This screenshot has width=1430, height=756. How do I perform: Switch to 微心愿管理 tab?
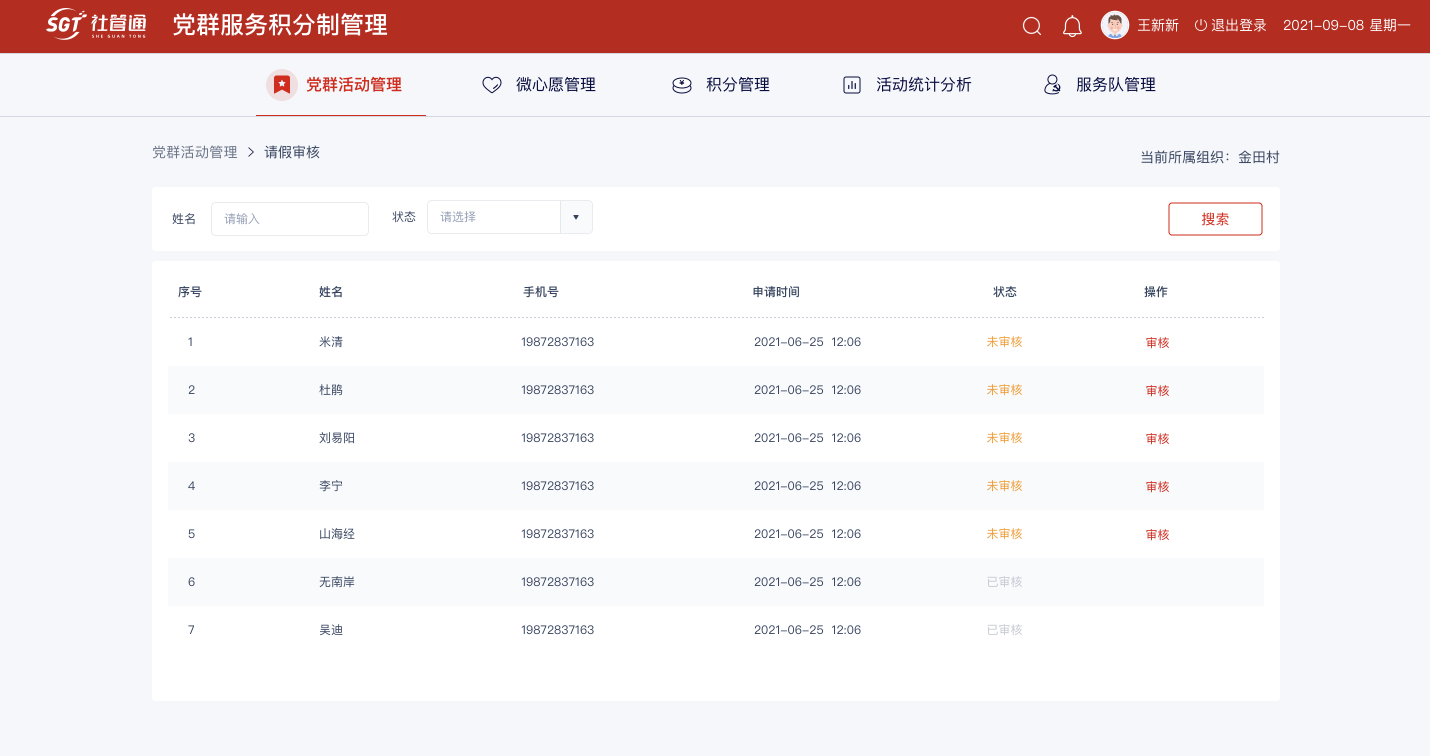point(539,85)
